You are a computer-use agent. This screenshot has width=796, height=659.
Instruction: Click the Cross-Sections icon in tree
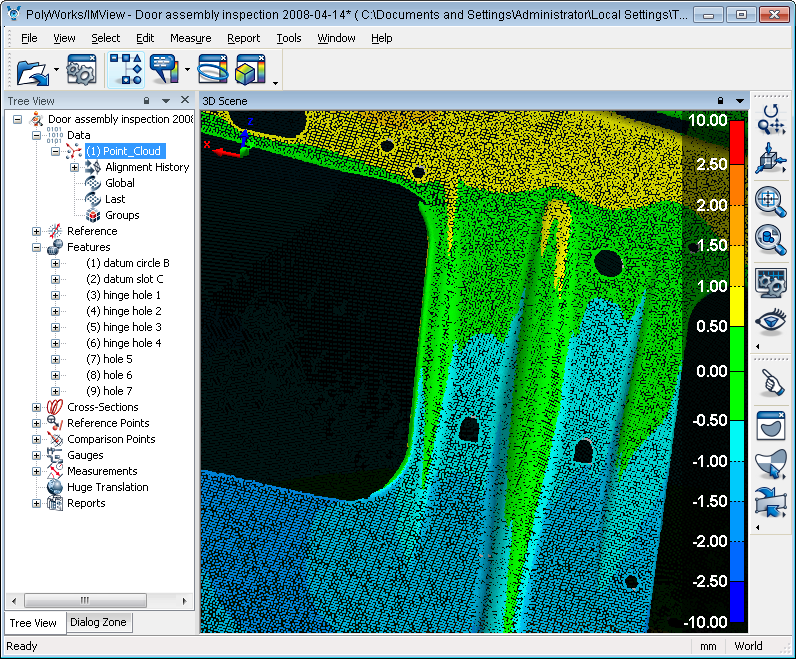[54, 407]
